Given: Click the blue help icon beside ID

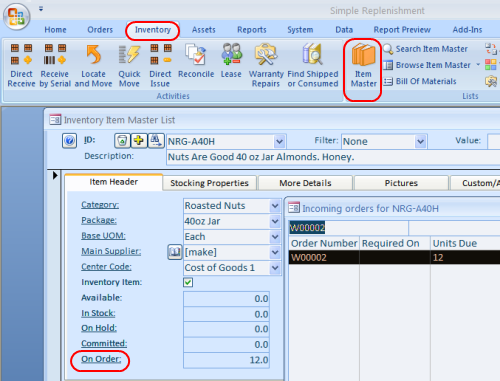Looking at the screenshot, I should (69, 141).
